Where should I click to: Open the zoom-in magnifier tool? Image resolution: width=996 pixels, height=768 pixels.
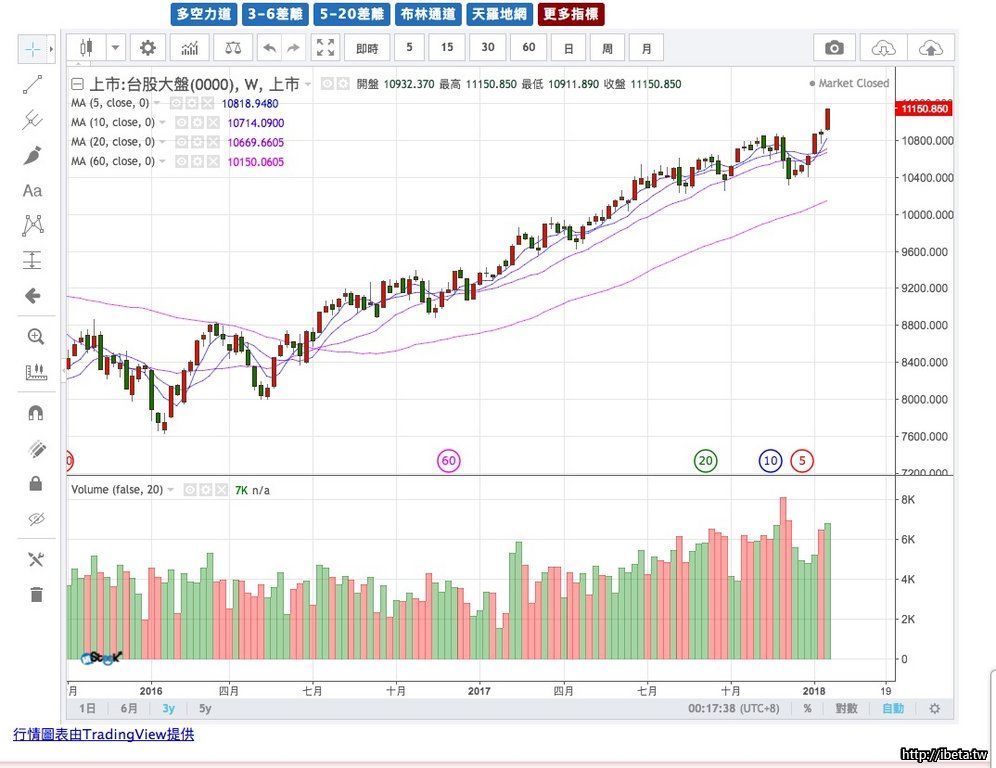[35, 337]
